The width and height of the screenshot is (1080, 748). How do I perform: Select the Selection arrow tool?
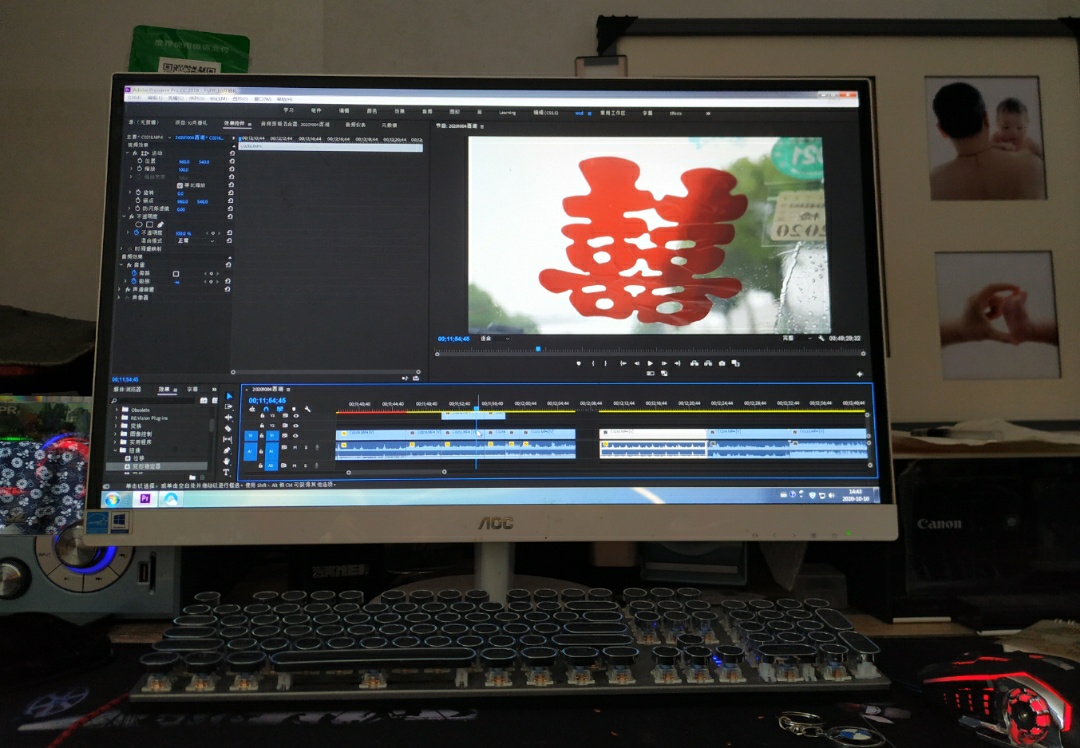click(x=229, y=396)
